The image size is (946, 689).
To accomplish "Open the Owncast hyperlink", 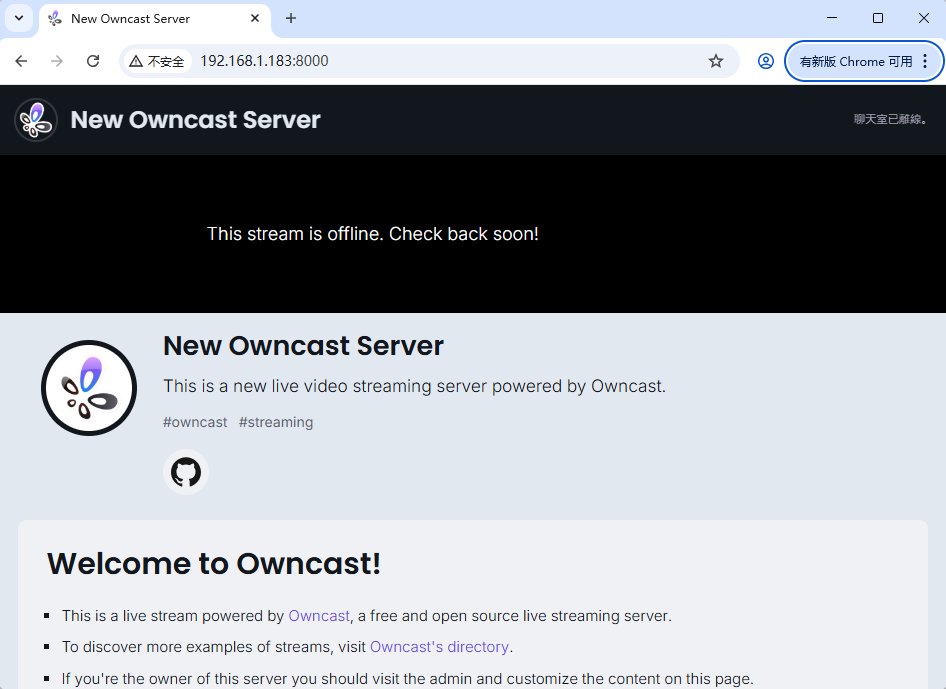I will coord(319,616).
